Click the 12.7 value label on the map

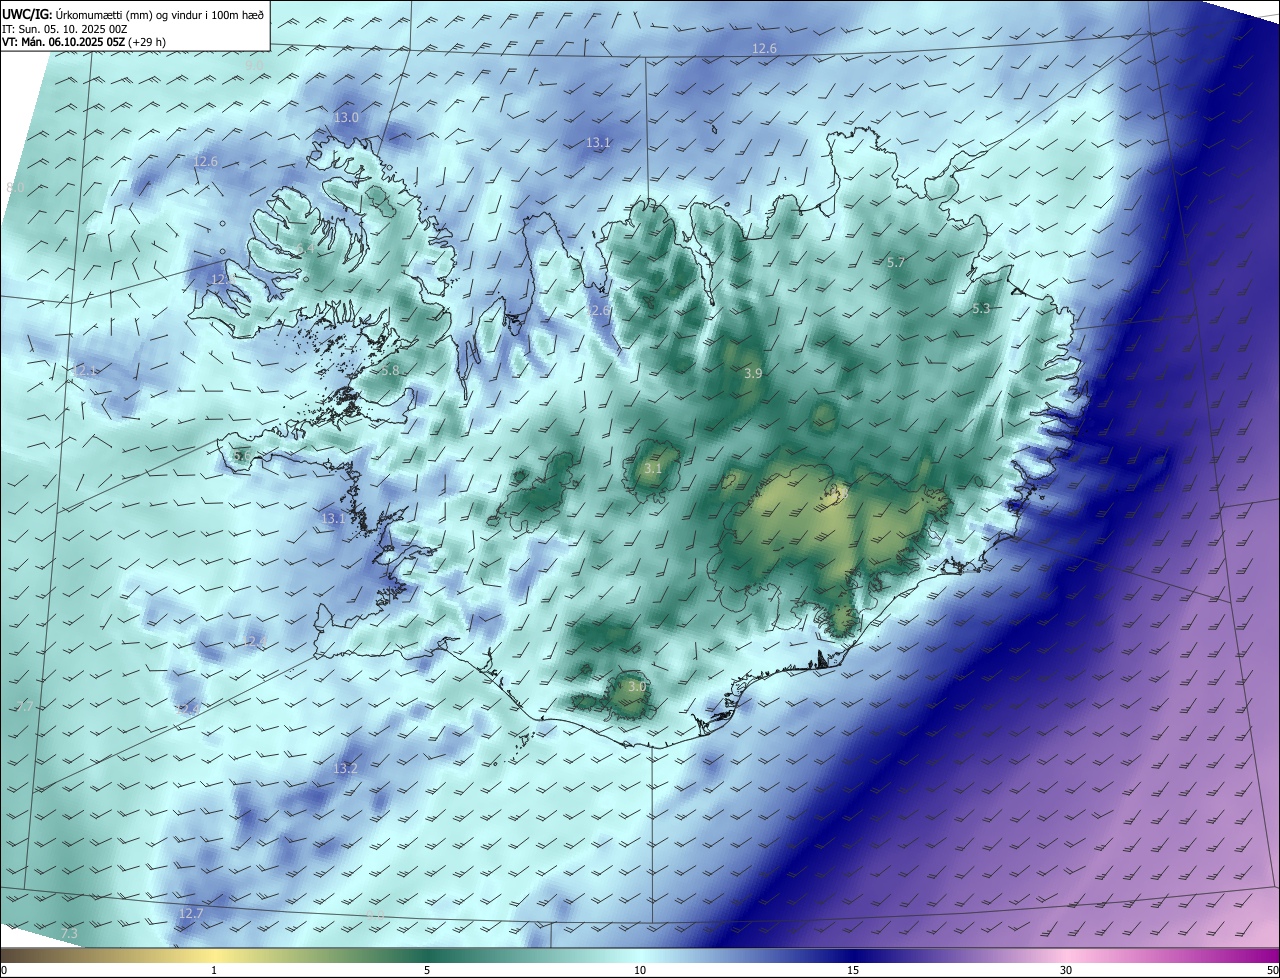(190, 913)
